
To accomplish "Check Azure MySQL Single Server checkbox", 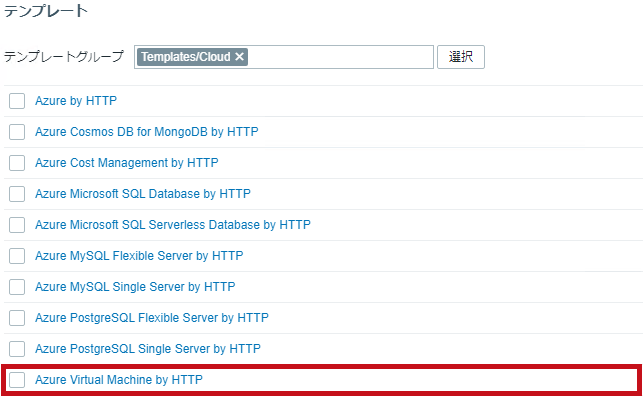I will click(x=17, y=287).
